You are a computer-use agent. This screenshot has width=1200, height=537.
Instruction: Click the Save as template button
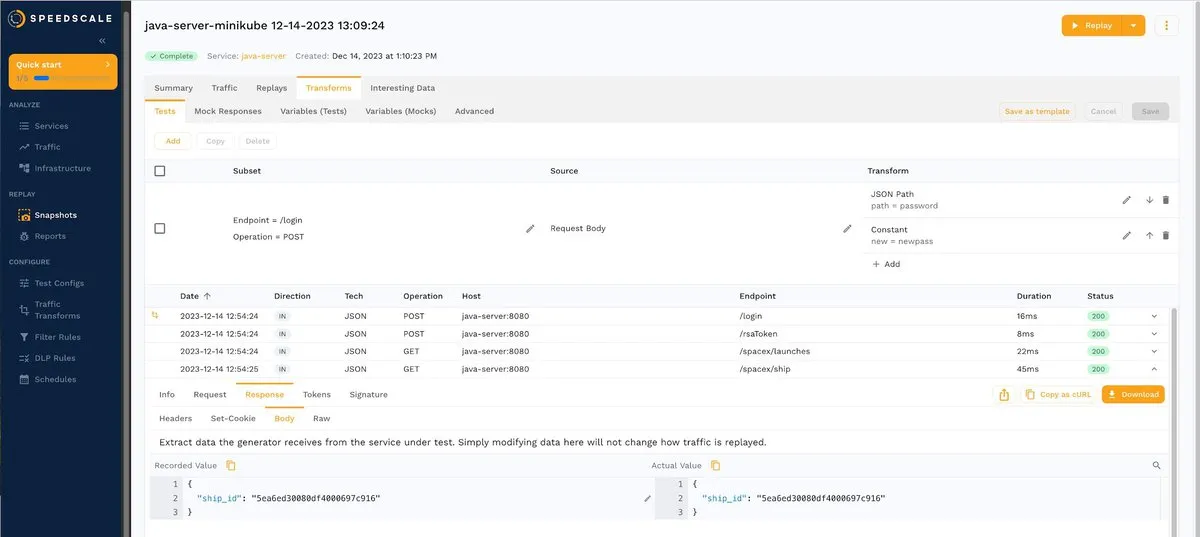[x=1037, y=111]
